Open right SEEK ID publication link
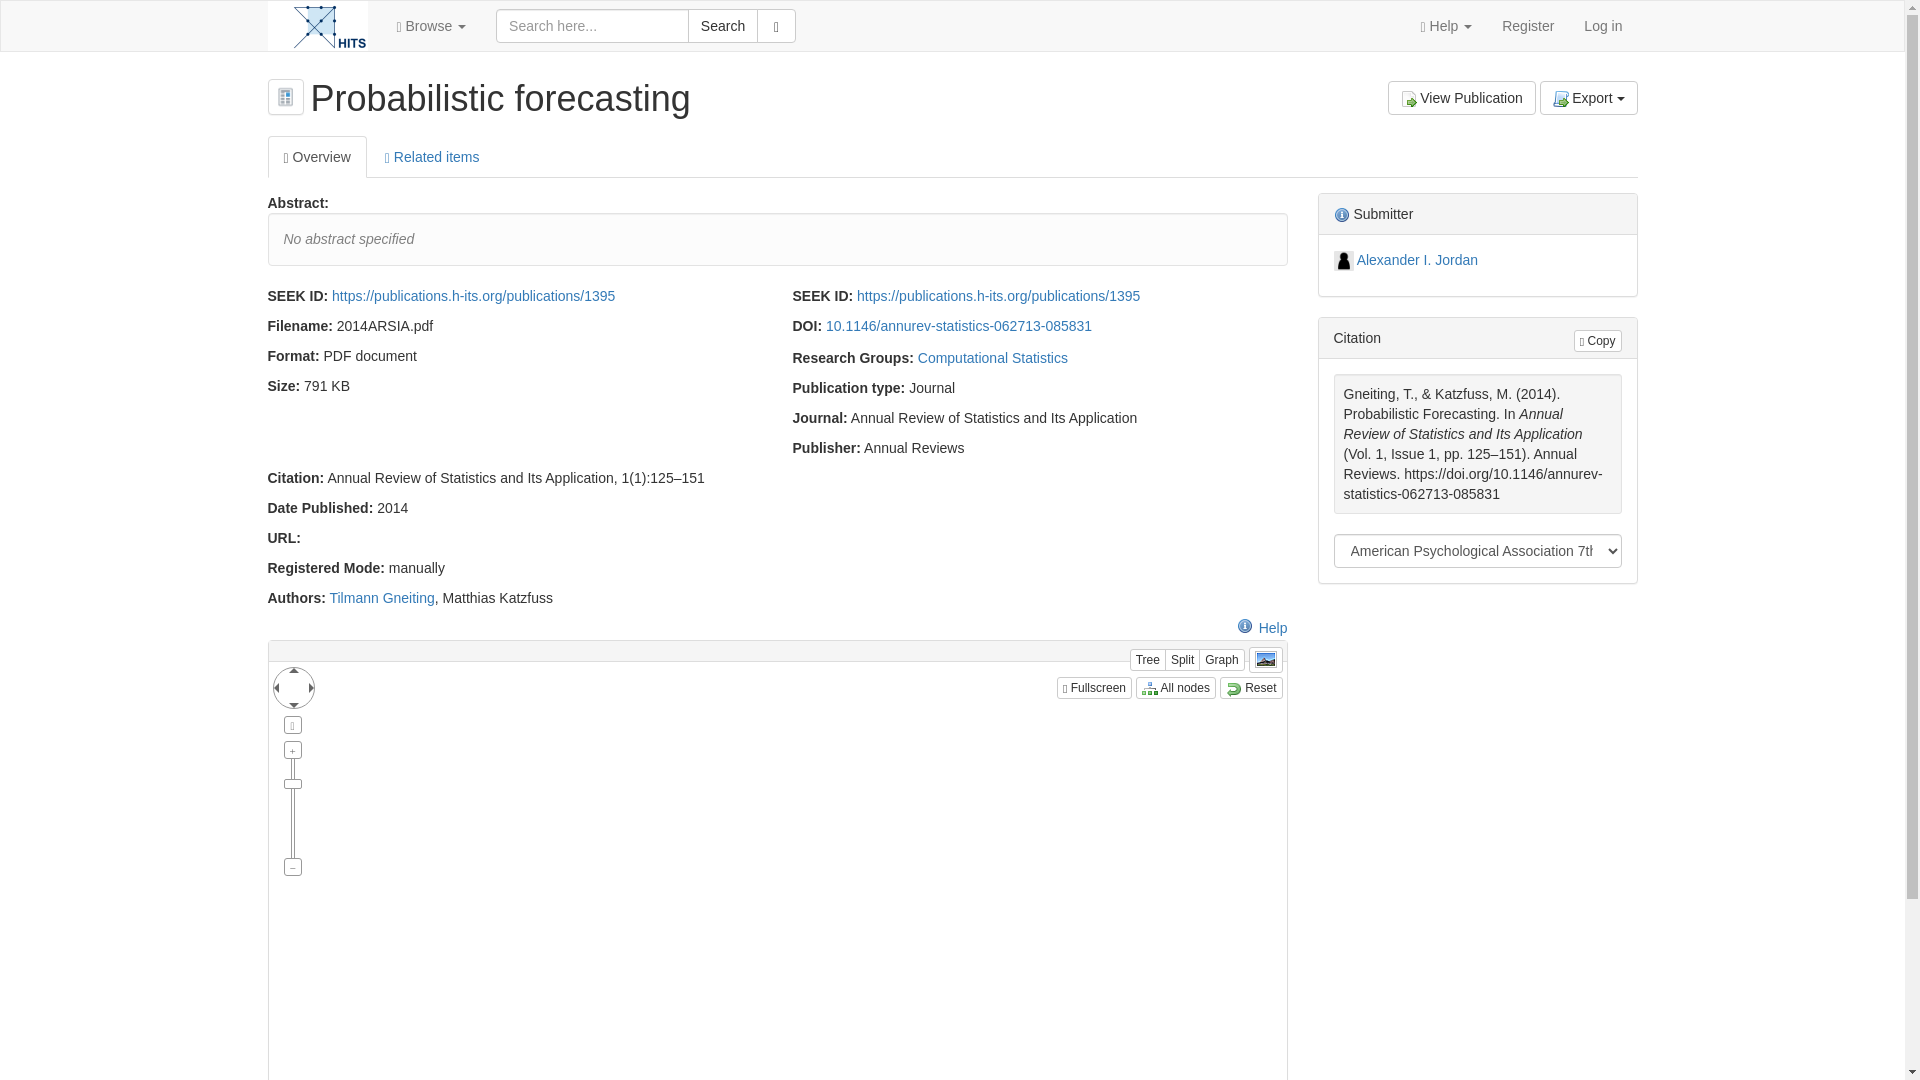Screen dimensions: 1920x1080 point(998,296)
